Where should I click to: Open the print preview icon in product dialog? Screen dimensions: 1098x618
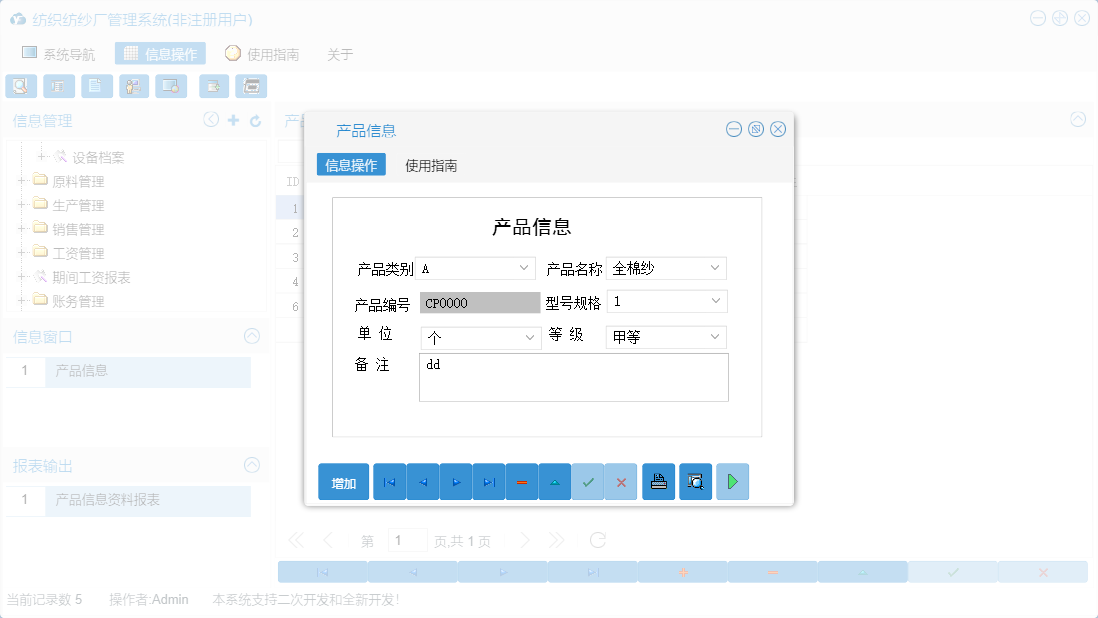click(695, 481)
